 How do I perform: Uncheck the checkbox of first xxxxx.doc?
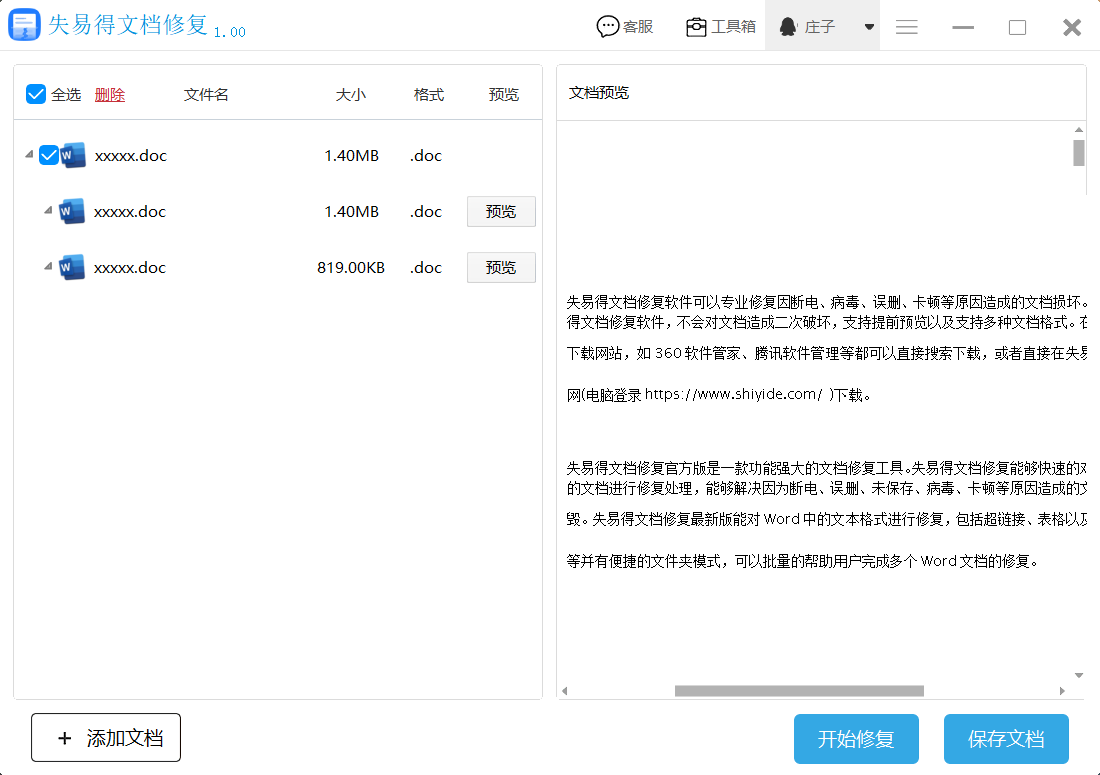pyautogui.click(x=48, y=154)
